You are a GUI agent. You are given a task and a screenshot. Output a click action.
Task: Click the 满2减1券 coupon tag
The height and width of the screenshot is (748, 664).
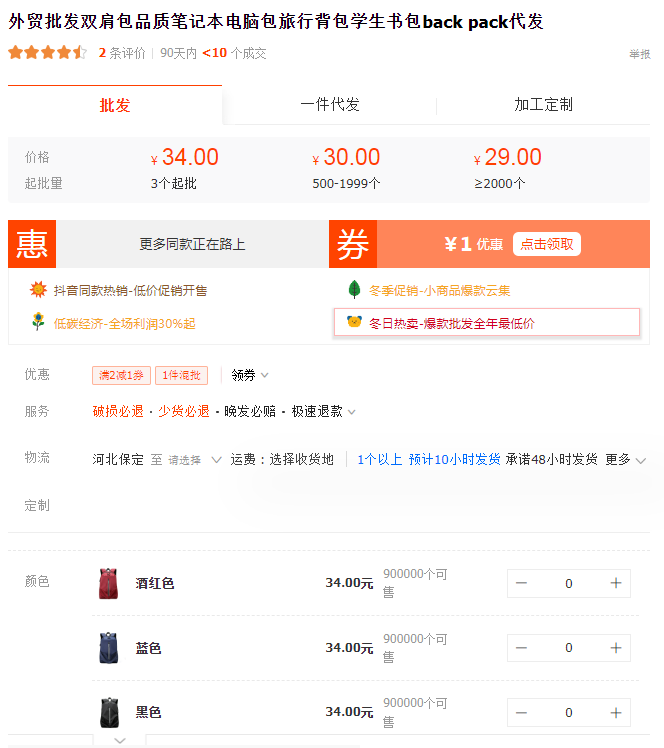[x=121, y=375]
